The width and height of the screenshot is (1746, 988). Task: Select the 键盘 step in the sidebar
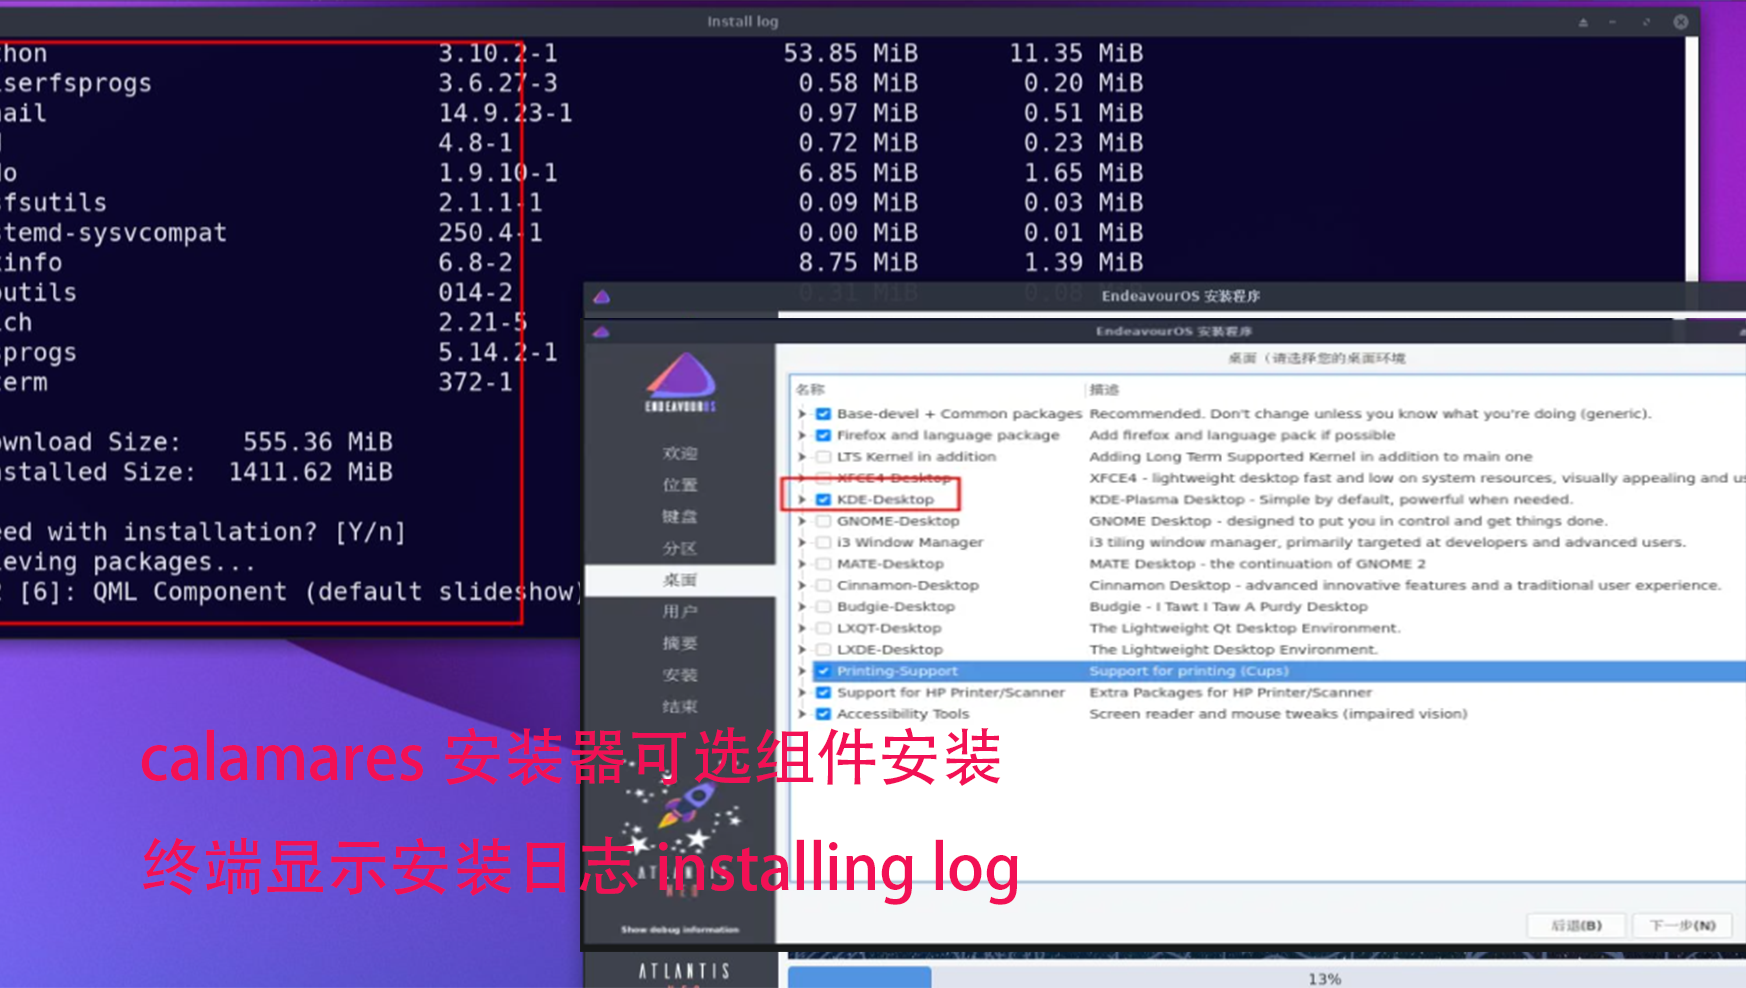[x=680, y=517]
